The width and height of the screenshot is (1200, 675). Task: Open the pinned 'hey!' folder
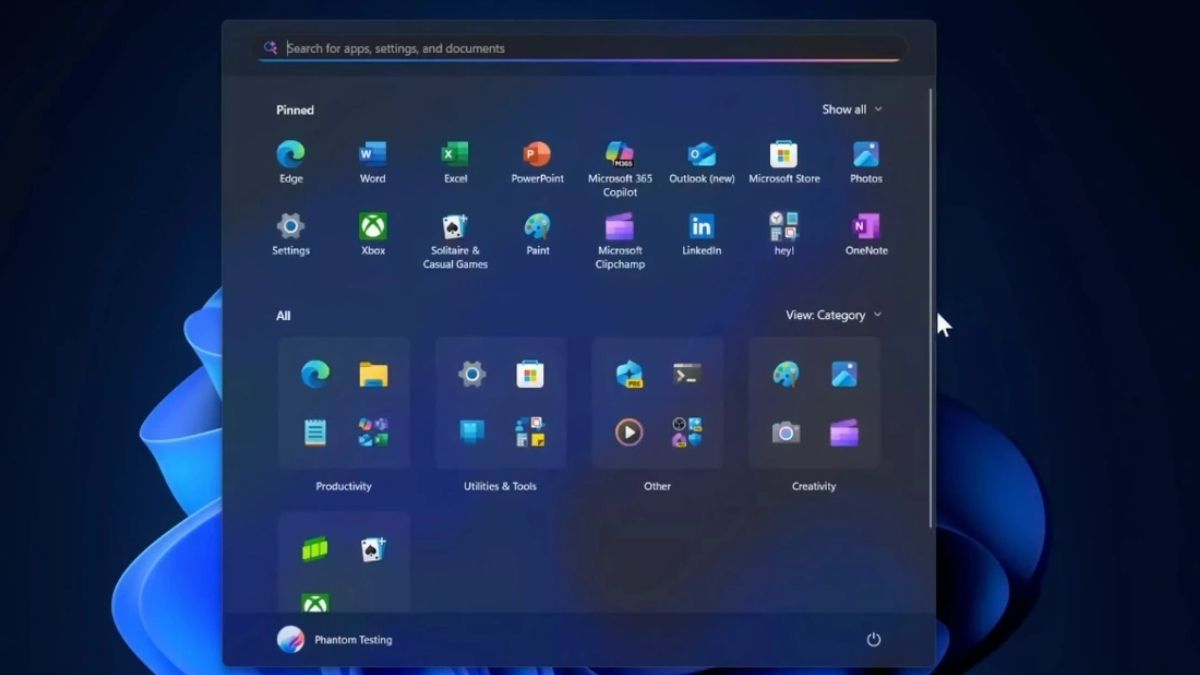pos(784,234)
